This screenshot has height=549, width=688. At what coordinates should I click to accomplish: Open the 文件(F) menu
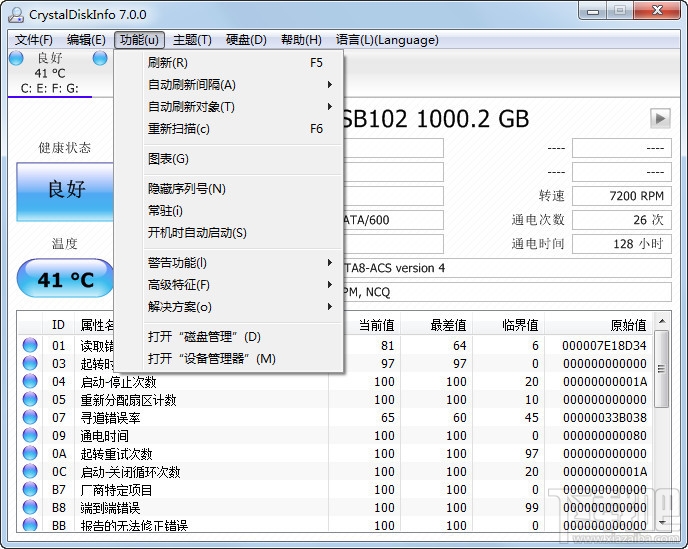(x=33, y=40)
